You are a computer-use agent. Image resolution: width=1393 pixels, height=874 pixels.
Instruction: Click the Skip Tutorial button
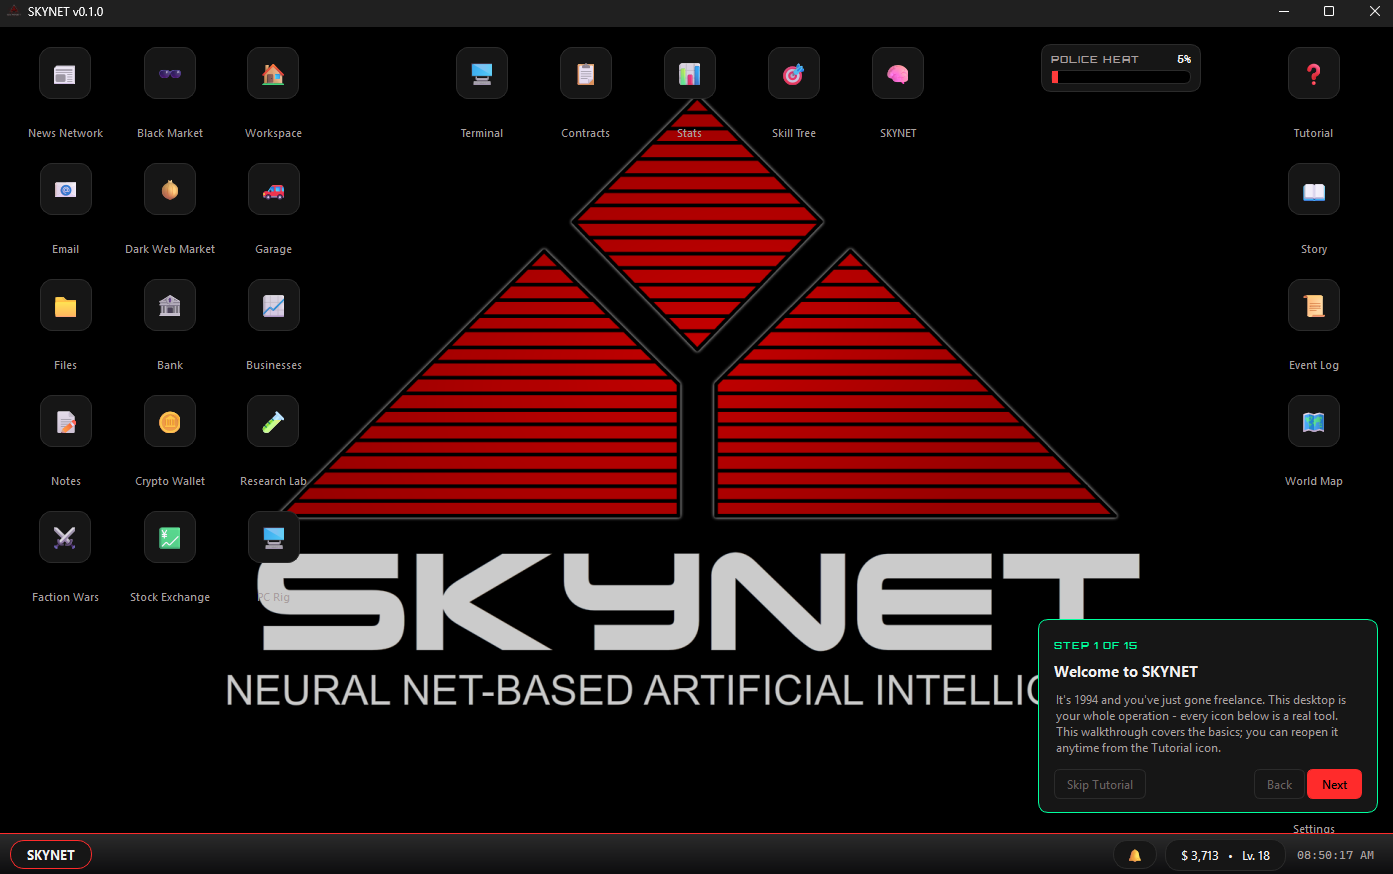click(1100, 785)
